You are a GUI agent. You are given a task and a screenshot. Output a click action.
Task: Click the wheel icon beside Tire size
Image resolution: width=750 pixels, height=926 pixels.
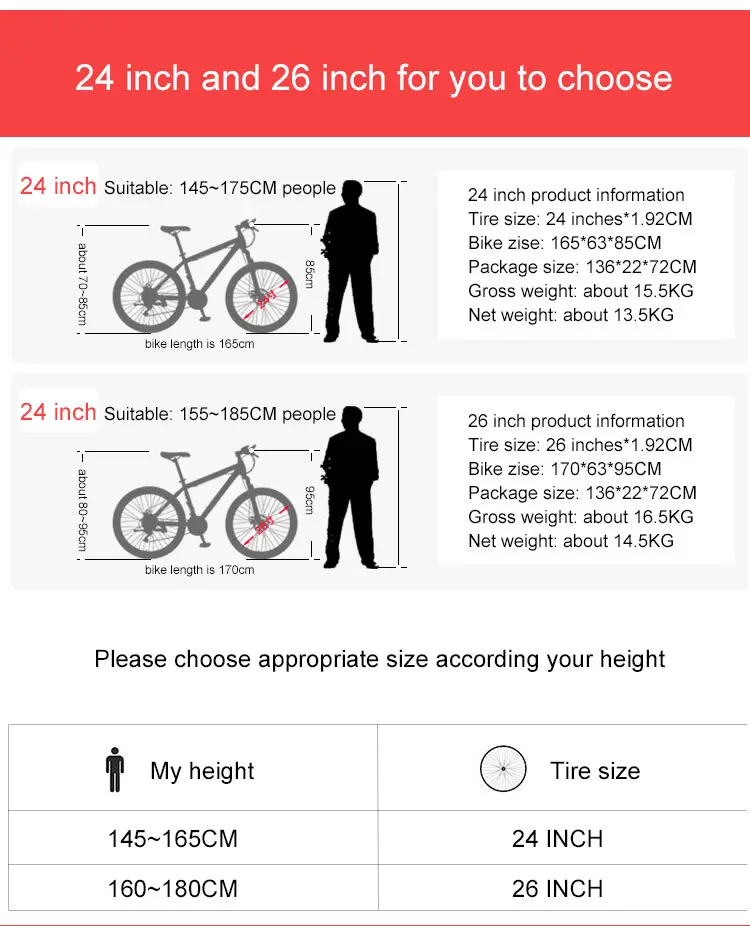(503, 768)
